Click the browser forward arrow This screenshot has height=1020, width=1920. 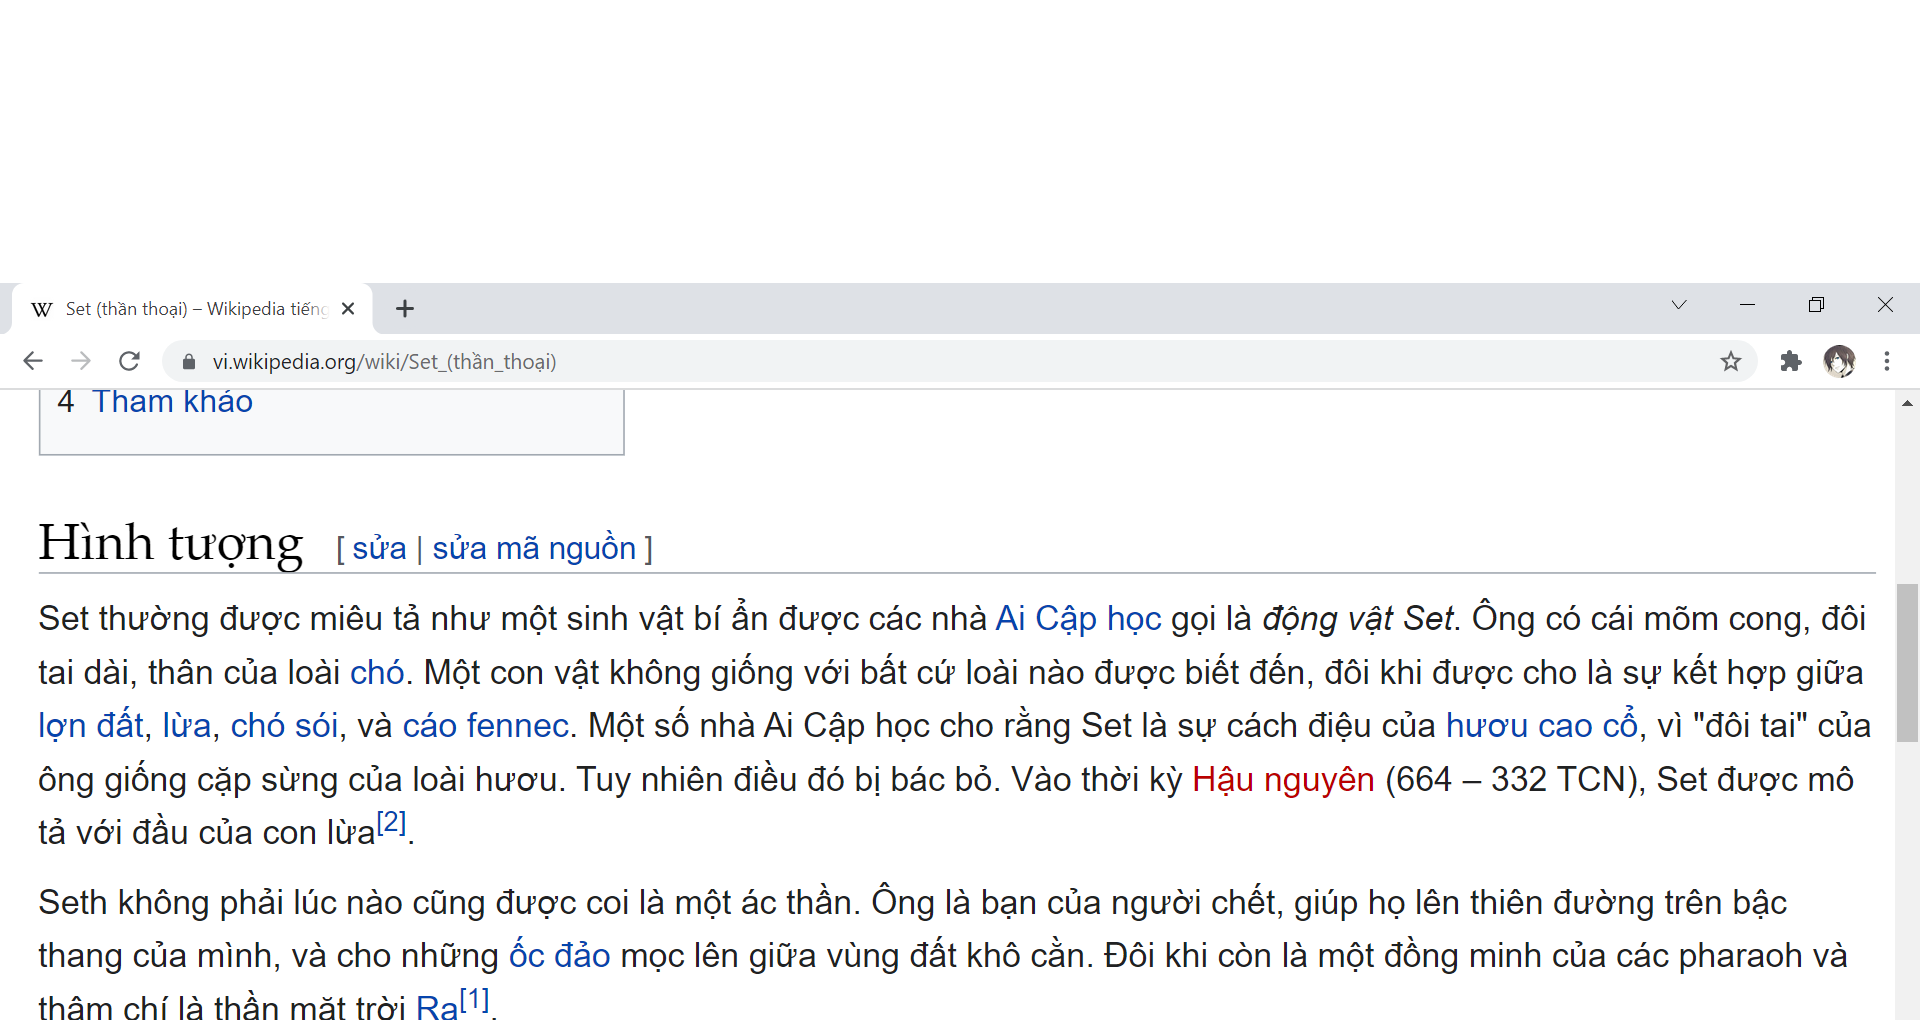tap(81, 361)
